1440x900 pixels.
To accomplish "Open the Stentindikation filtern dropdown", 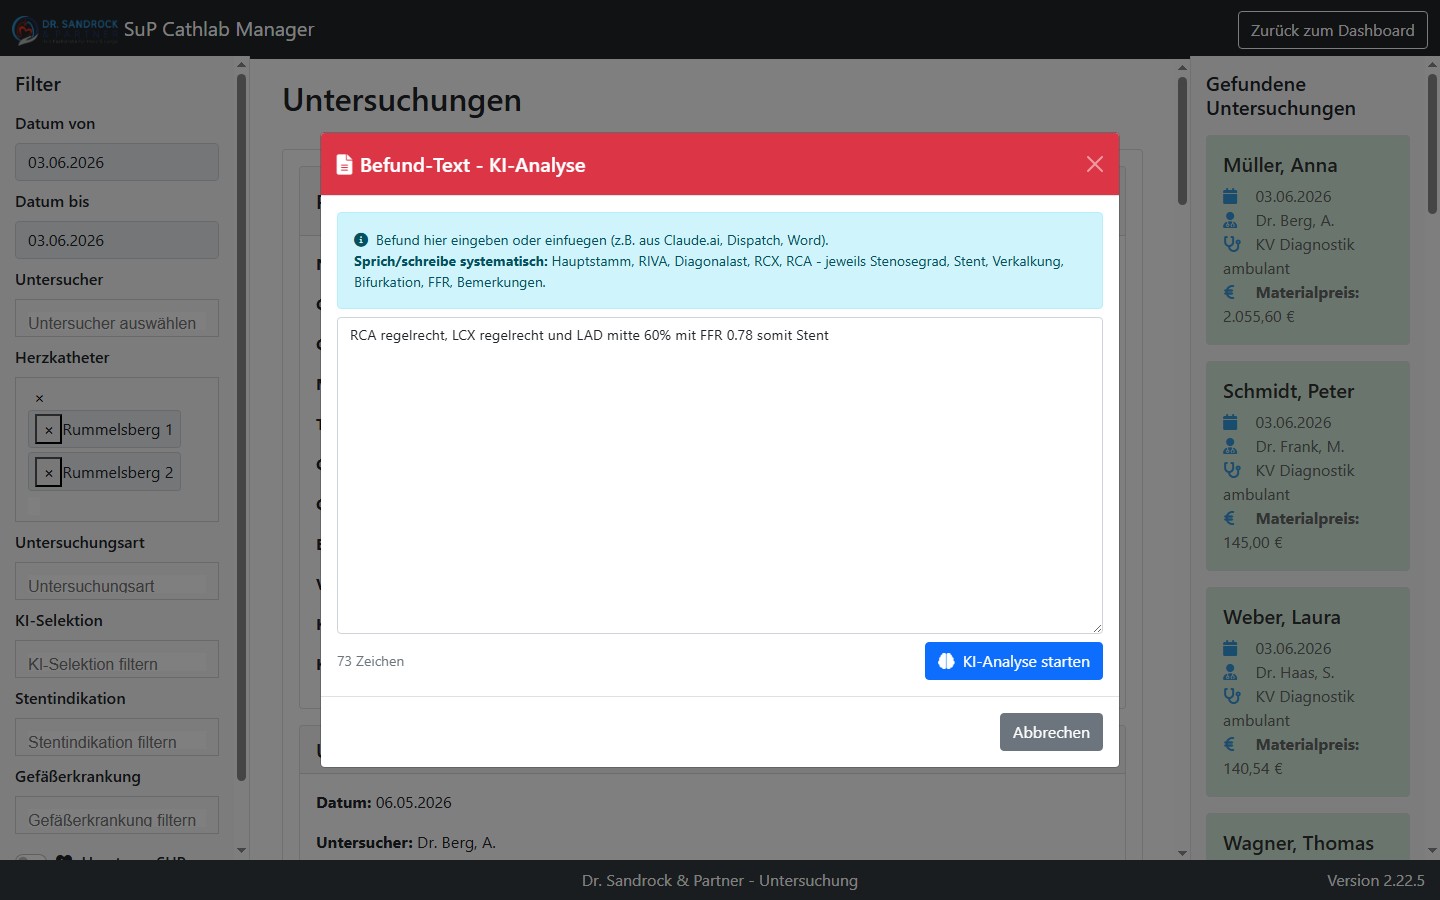I will coord(117,737).
